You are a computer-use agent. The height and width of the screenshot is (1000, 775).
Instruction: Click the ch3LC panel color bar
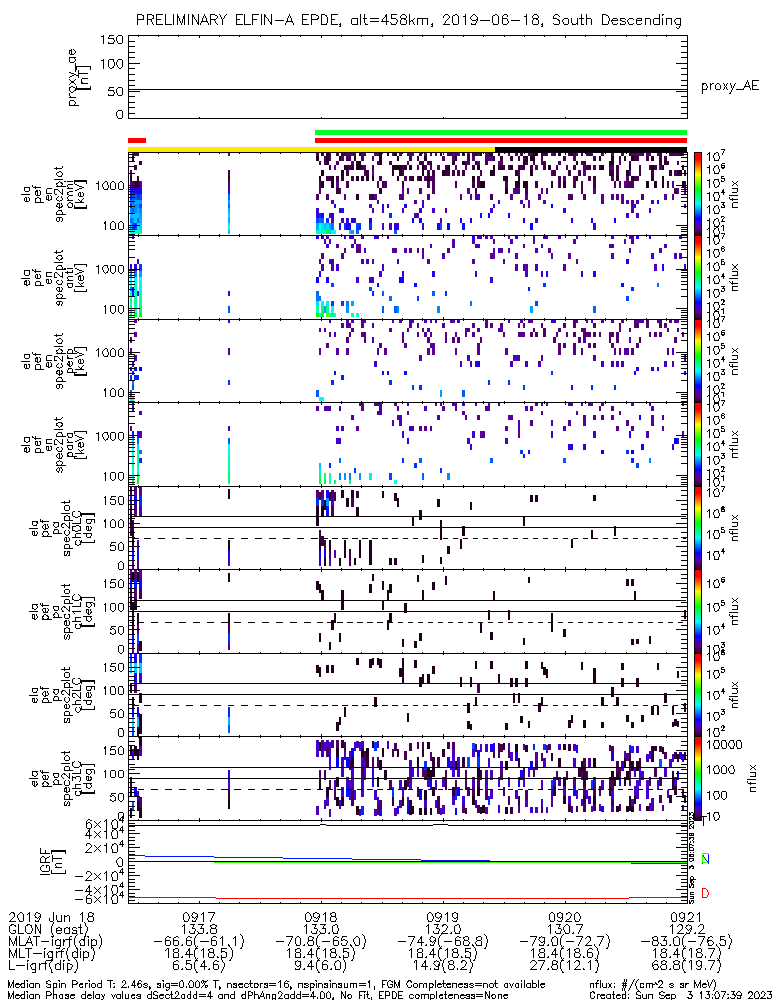point(698,778)
